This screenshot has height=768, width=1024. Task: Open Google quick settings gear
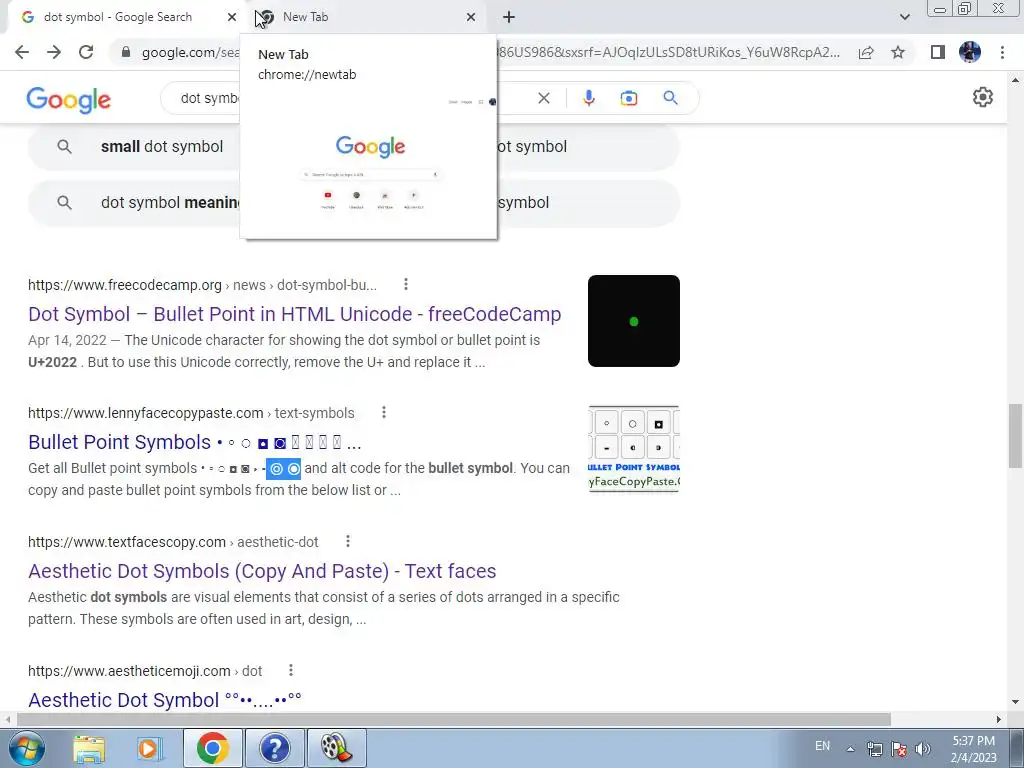click(983, 97)
